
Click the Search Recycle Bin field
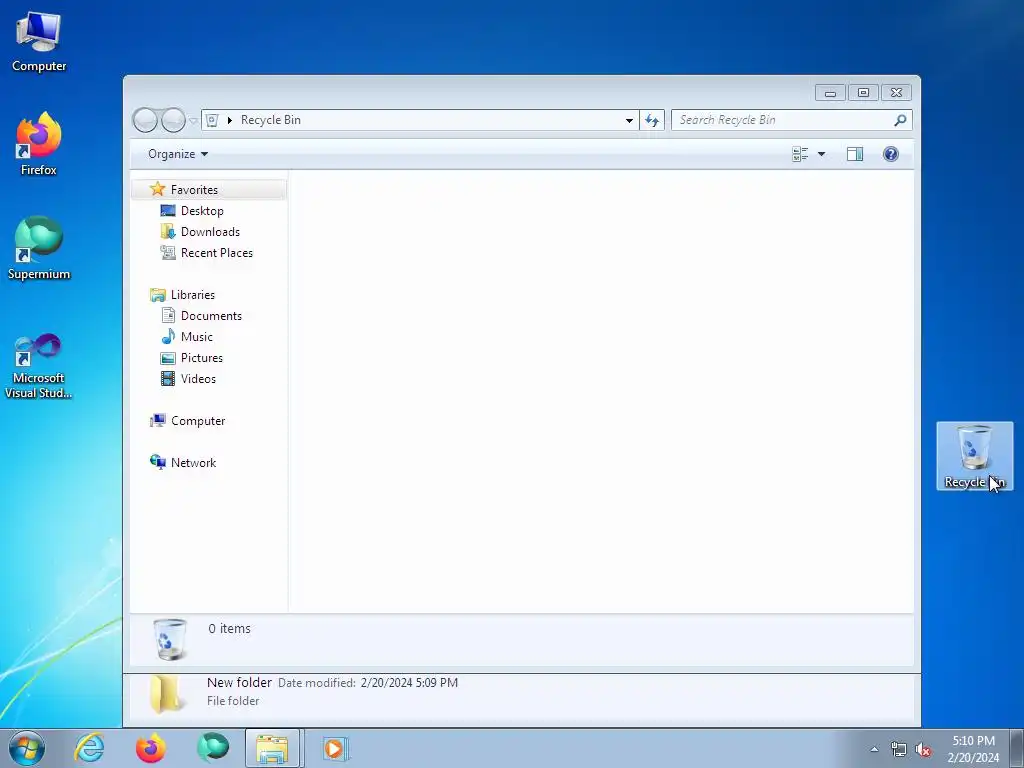(x=792, y=120)
